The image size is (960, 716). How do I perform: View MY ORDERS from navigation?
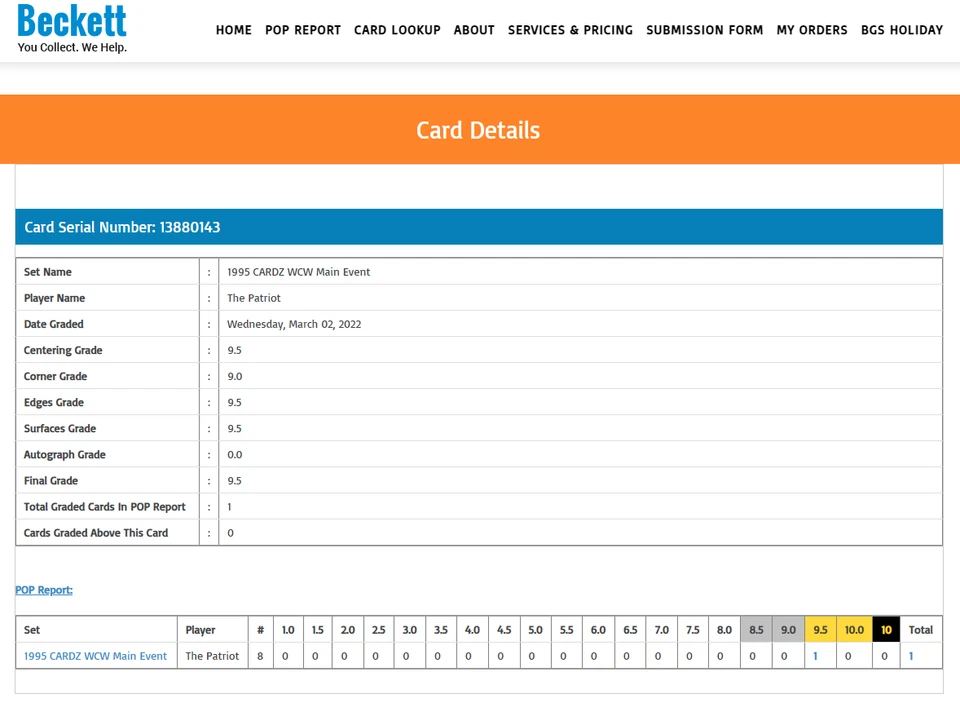pos(812,30)
